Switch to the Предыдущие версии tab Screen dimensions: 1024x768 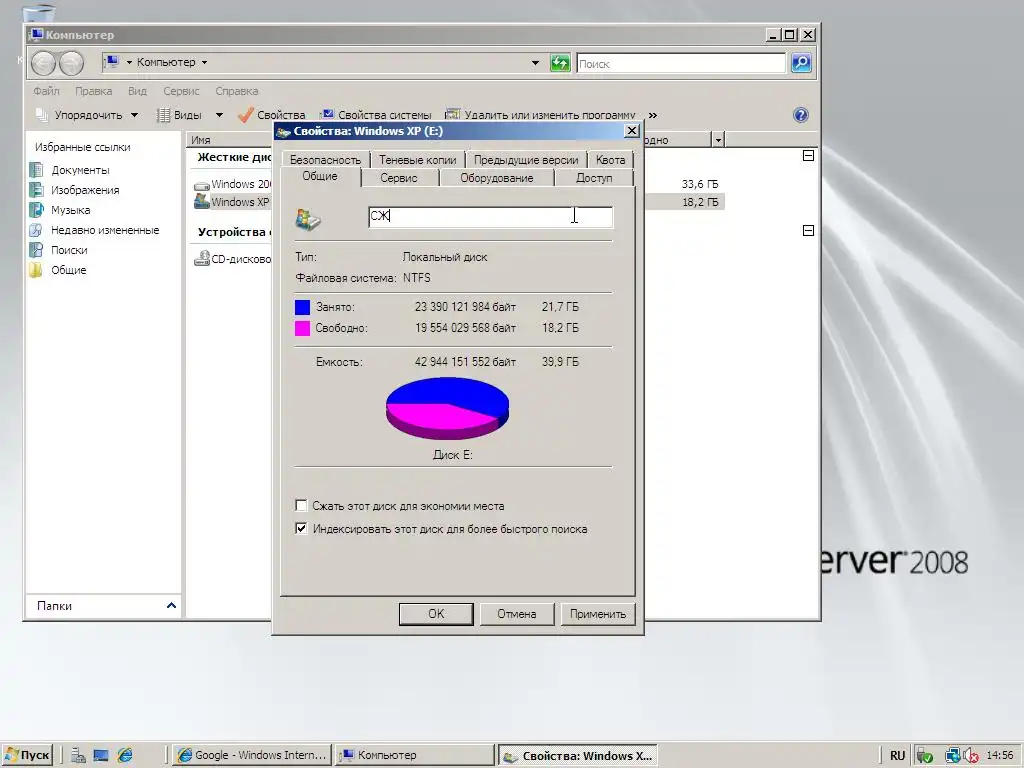526,159
